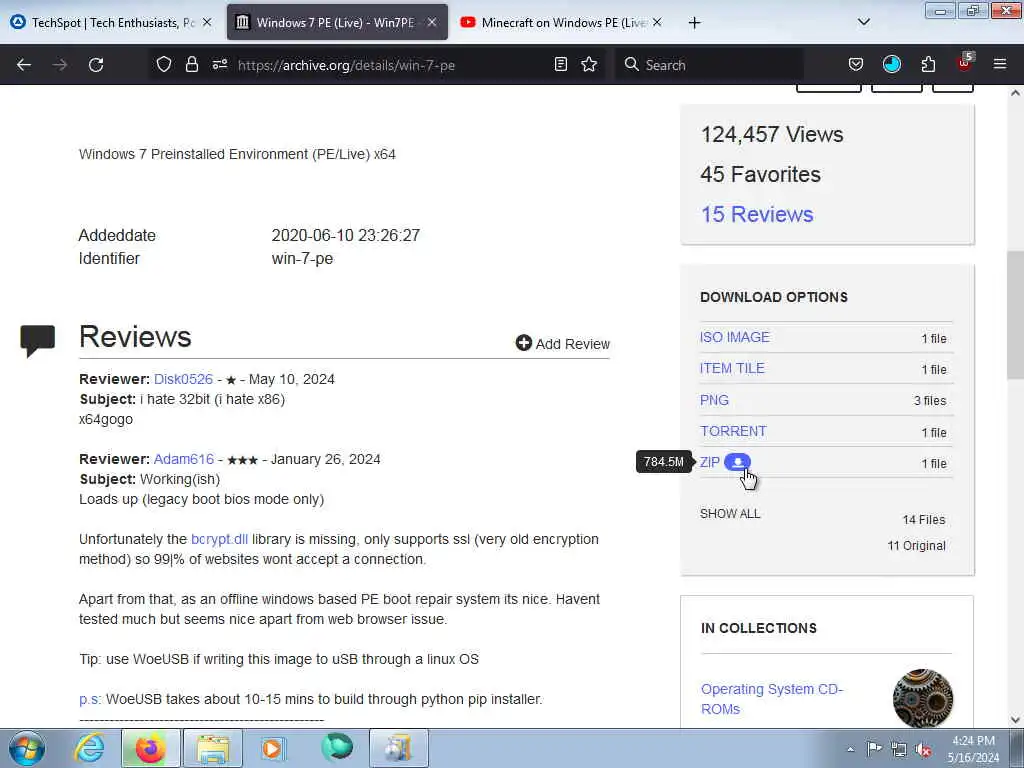Click Add Review button
This screenshot has width=1024, height=768.
coord(562,344)
